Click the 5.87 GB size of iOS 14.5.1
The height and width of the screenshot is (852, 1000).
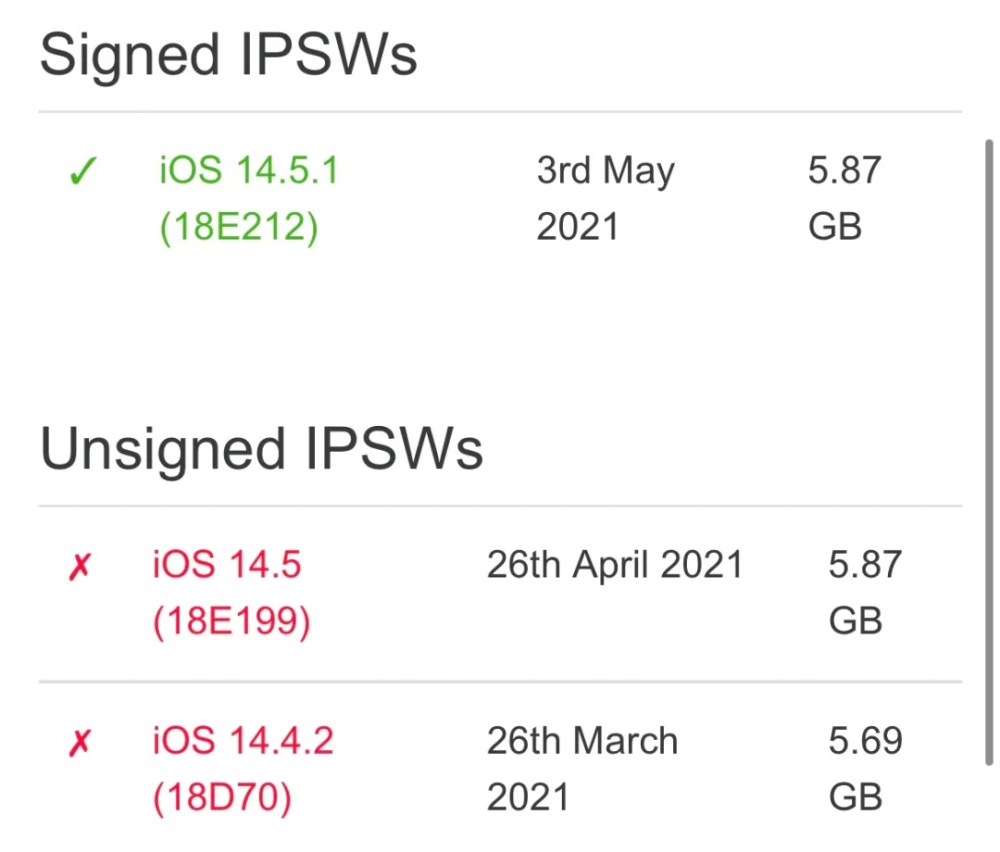click(844, 198)
